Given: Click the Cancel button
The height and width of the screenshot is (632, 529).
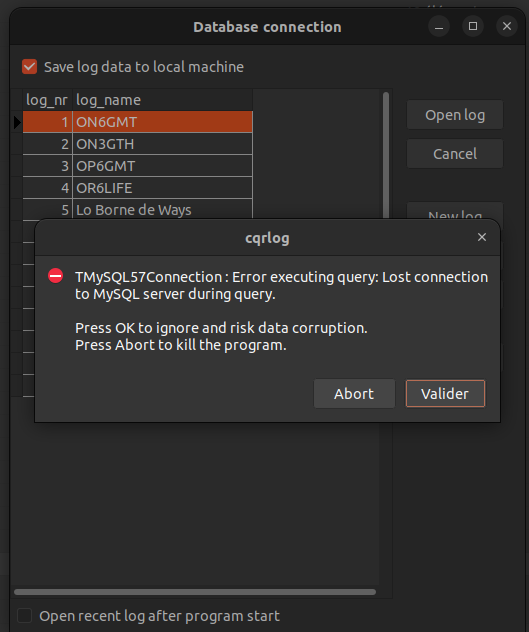Looking at the screenshot, I should (x=455, y=154).
